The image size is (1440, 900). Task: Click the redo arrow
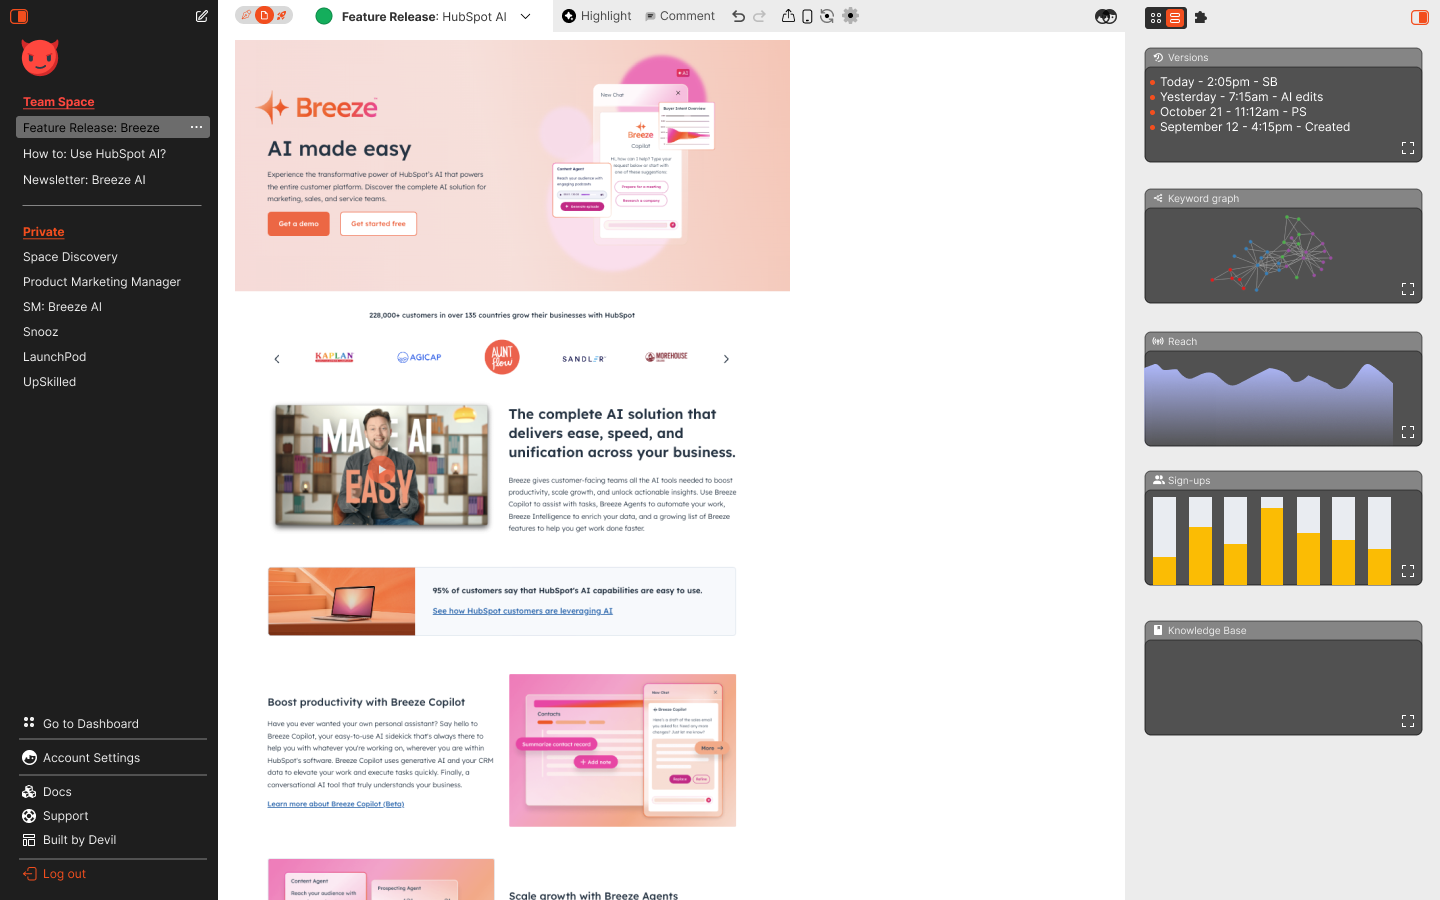(760, 16)
